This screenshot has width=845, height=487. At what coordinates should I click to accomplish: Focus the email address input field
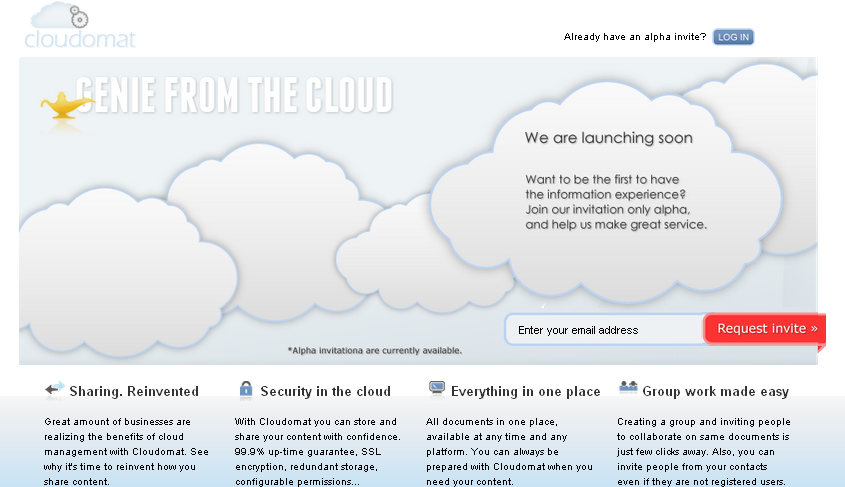click(604, 330)
